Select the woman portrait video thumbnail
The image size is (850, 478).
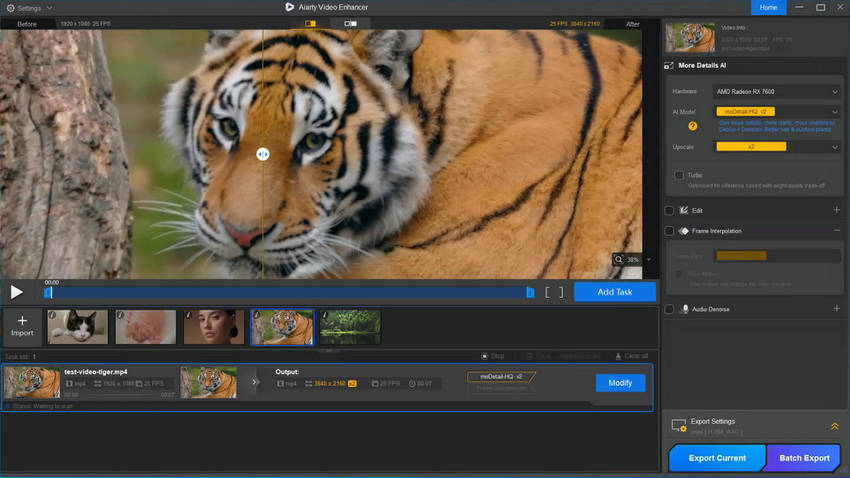[x=214, y=327]
